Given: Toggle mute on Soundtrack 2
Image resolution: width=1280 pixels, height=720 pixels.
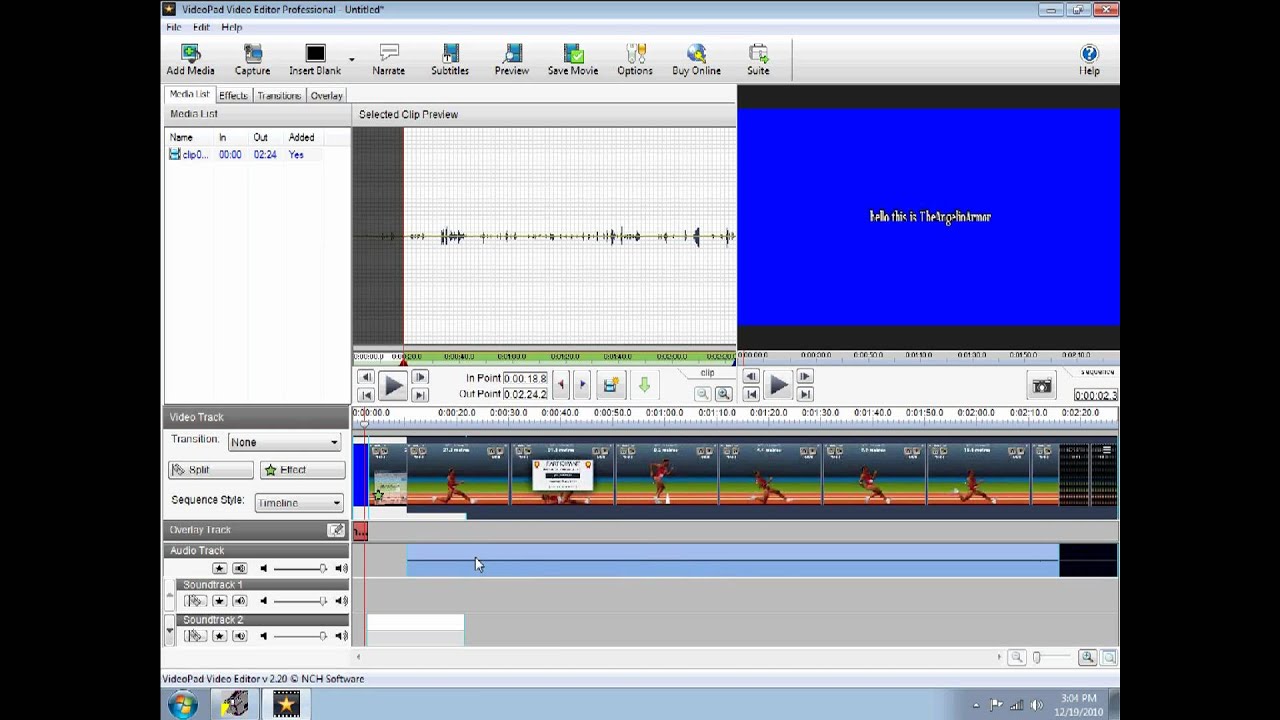Looking at the screenshot, I should click(239, 636).
